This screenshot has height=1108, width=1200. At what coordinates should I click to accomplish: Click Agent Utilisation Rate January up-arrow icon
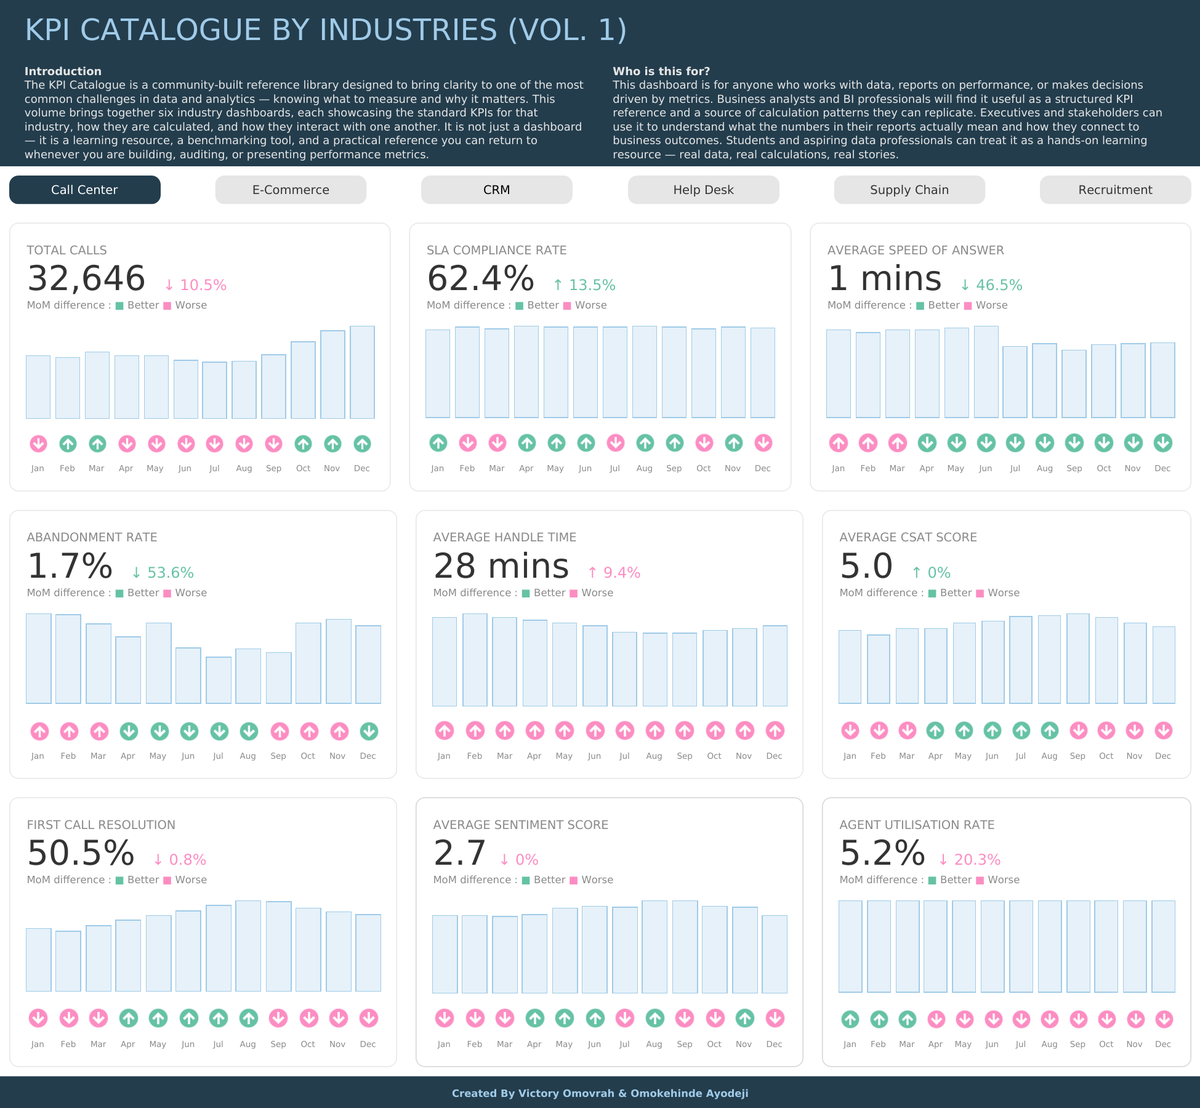pos(850,1019)
